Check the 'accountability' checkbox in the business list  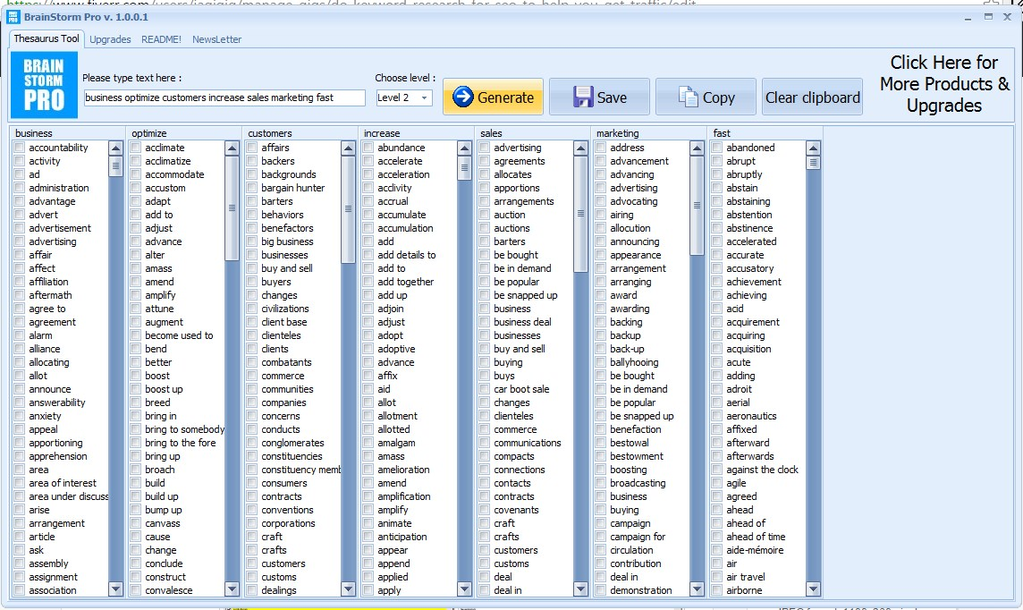[x=20, y=147]
